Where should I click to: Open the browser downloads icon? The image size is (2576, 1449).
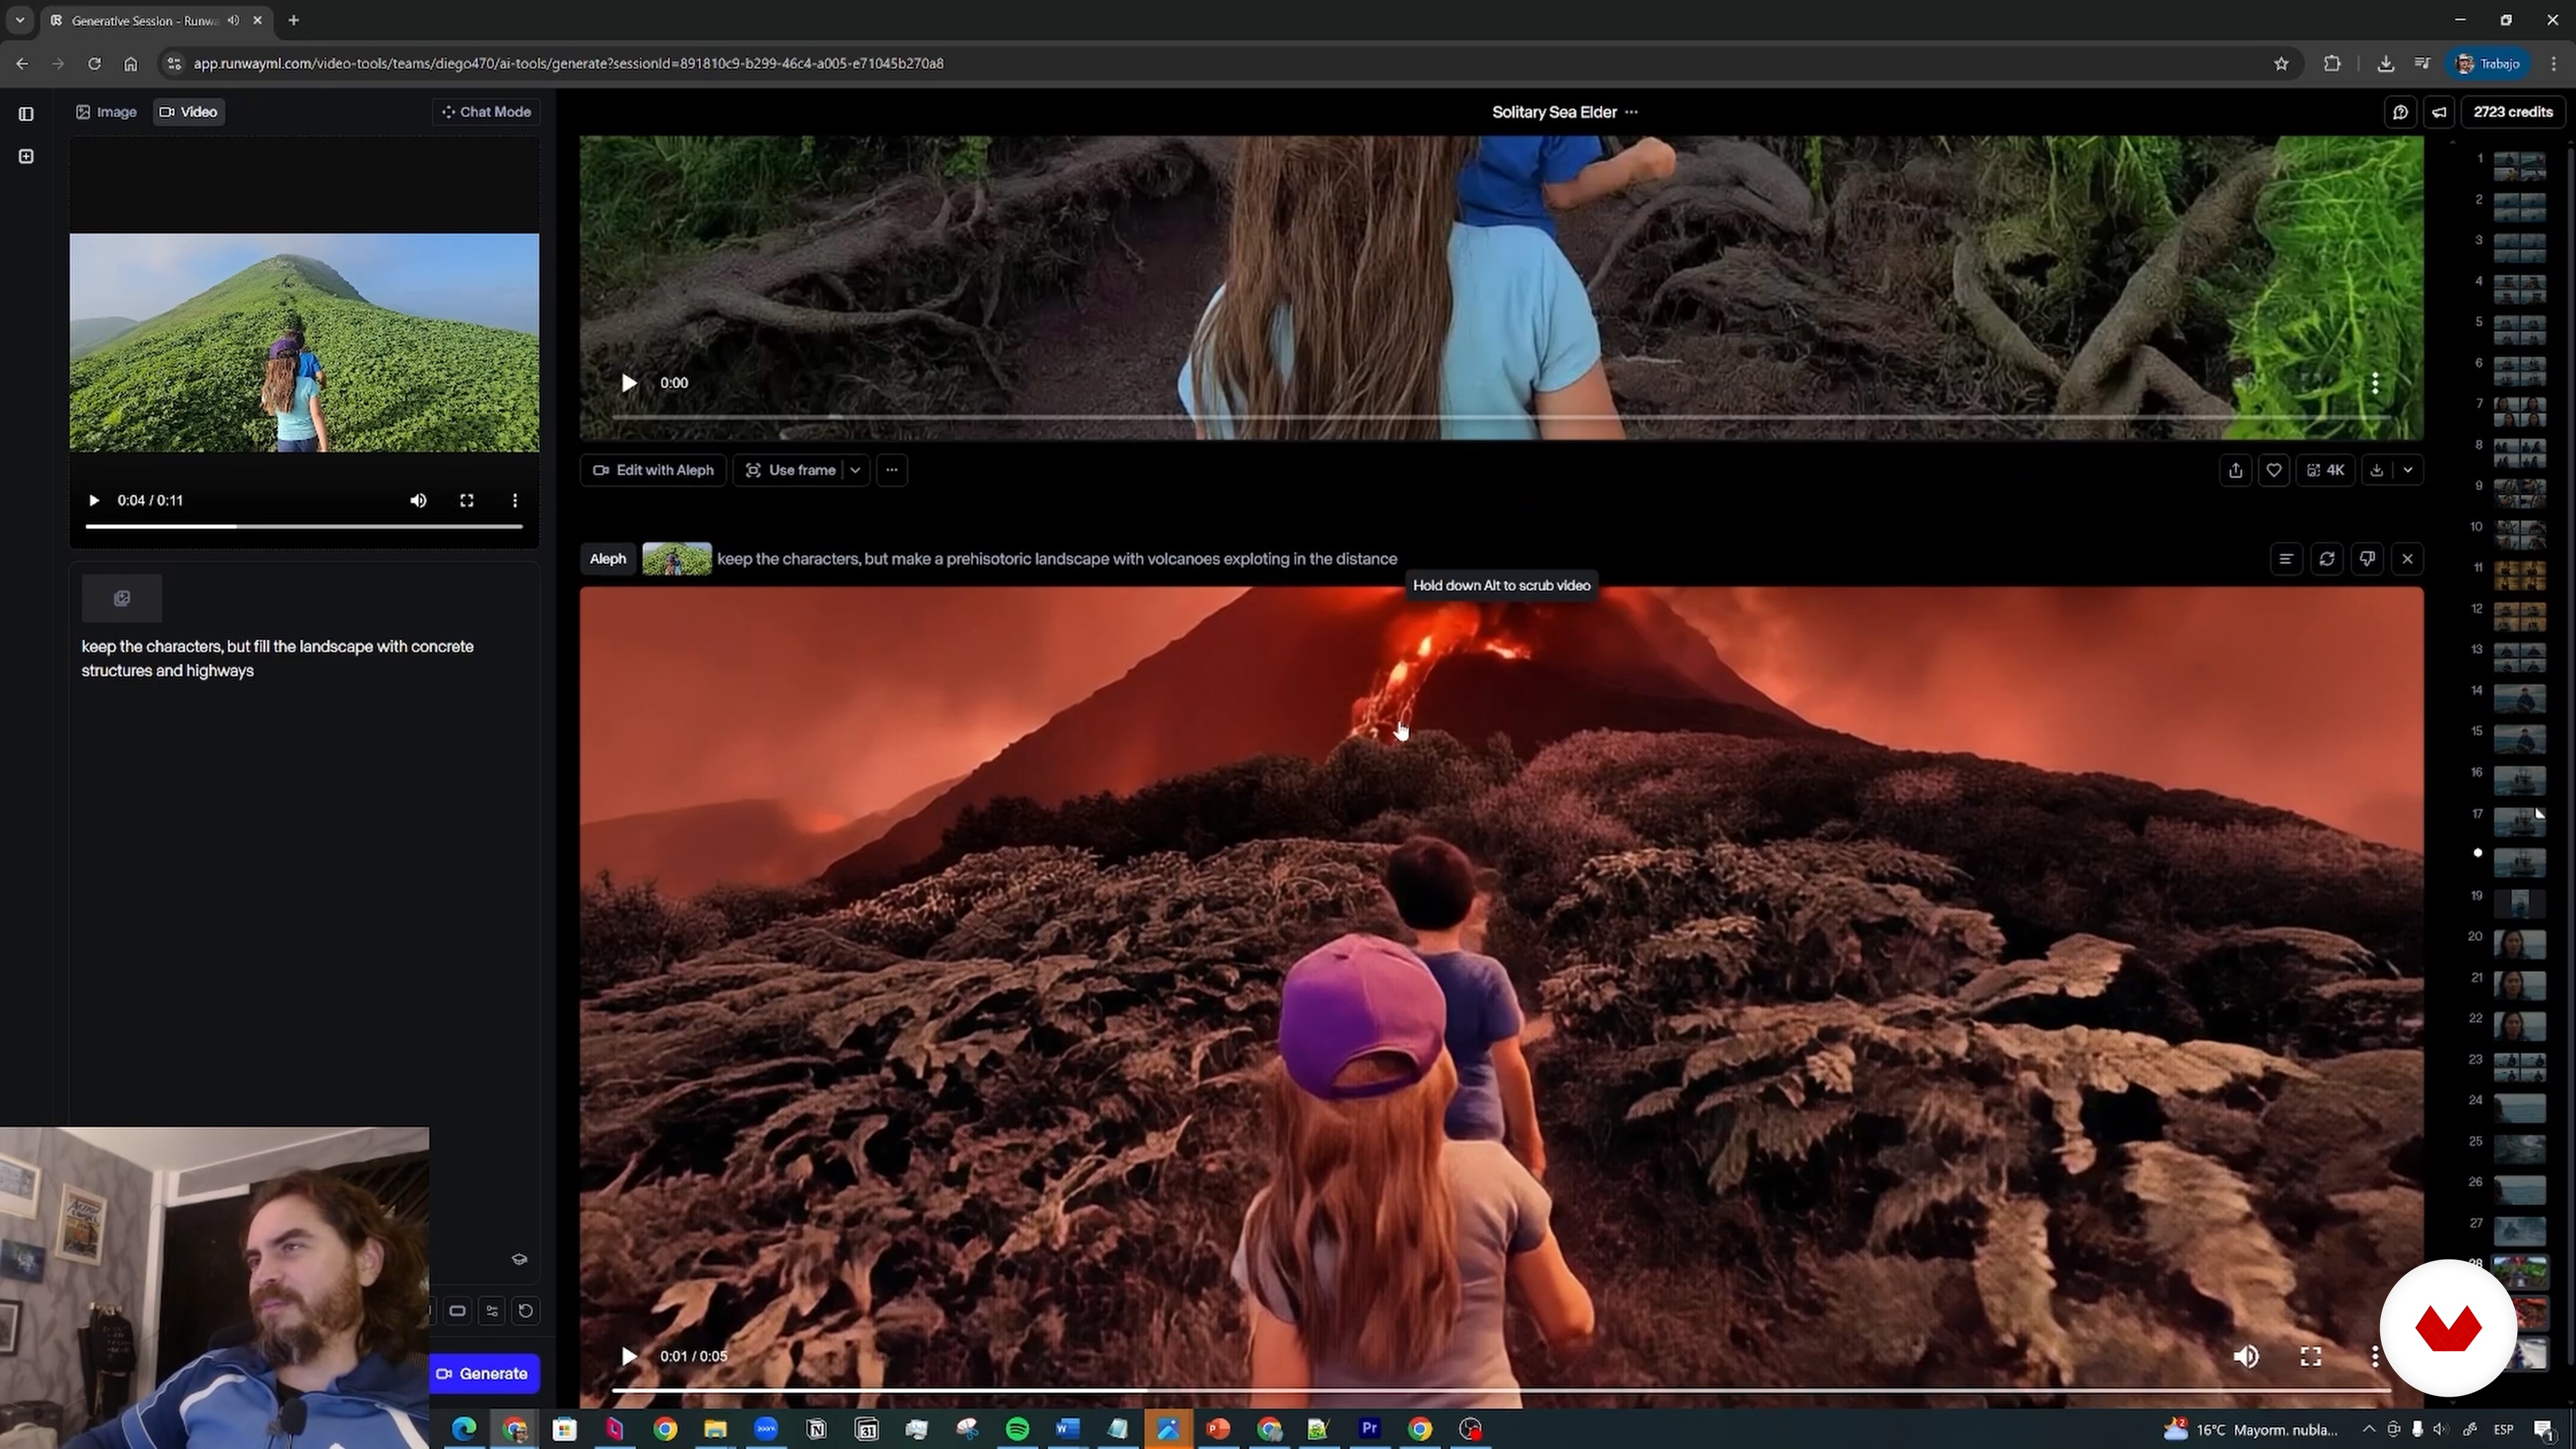click(2385, 64)
